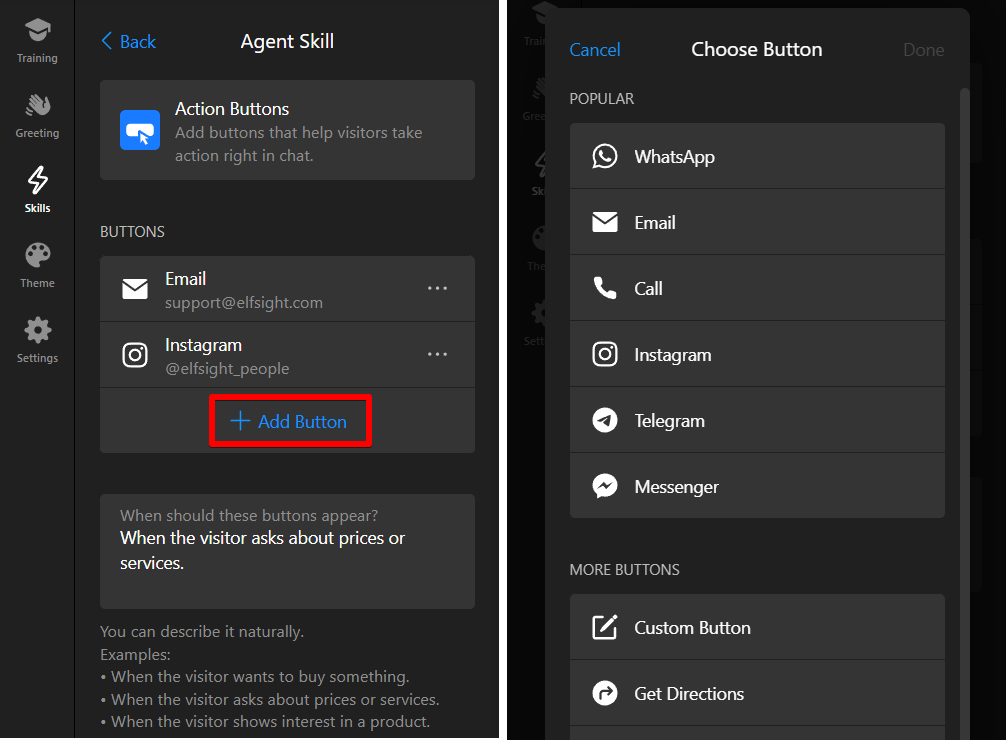Open options menu for Email button
The image size is (1006, 740).
tap(438, 288)
